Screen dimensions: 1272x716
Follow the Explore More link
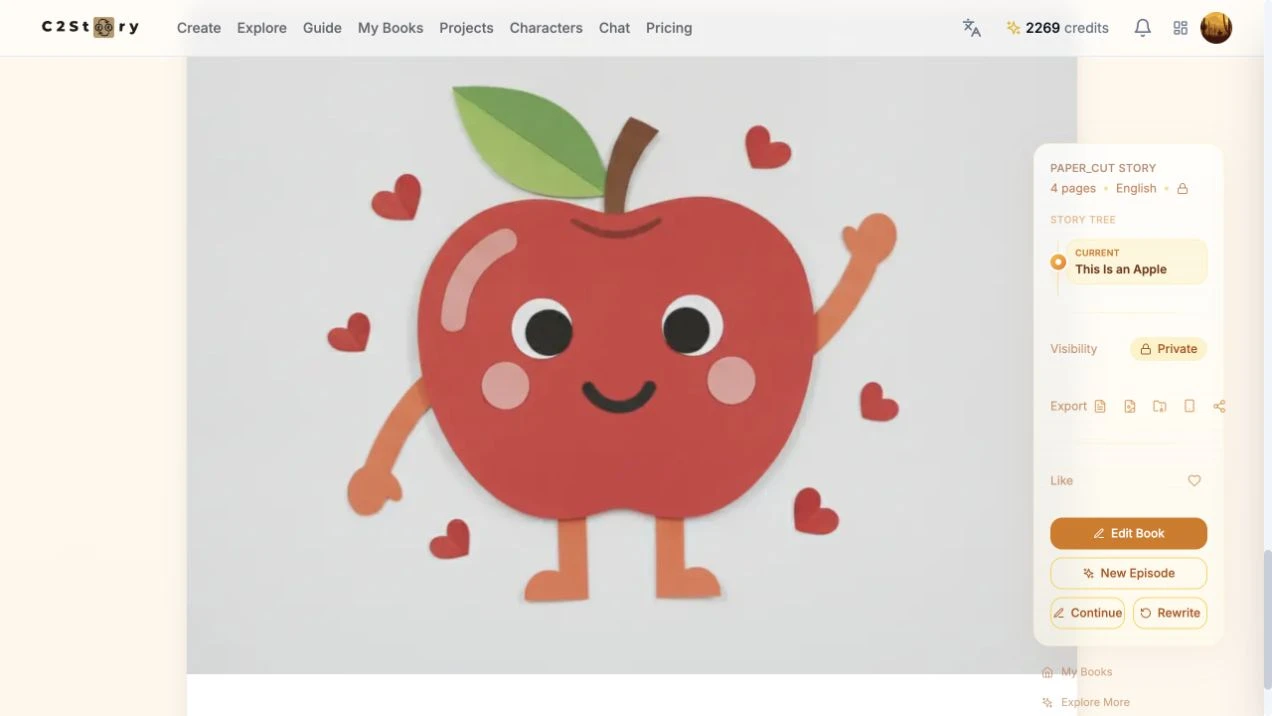(x=1086, y=702)
